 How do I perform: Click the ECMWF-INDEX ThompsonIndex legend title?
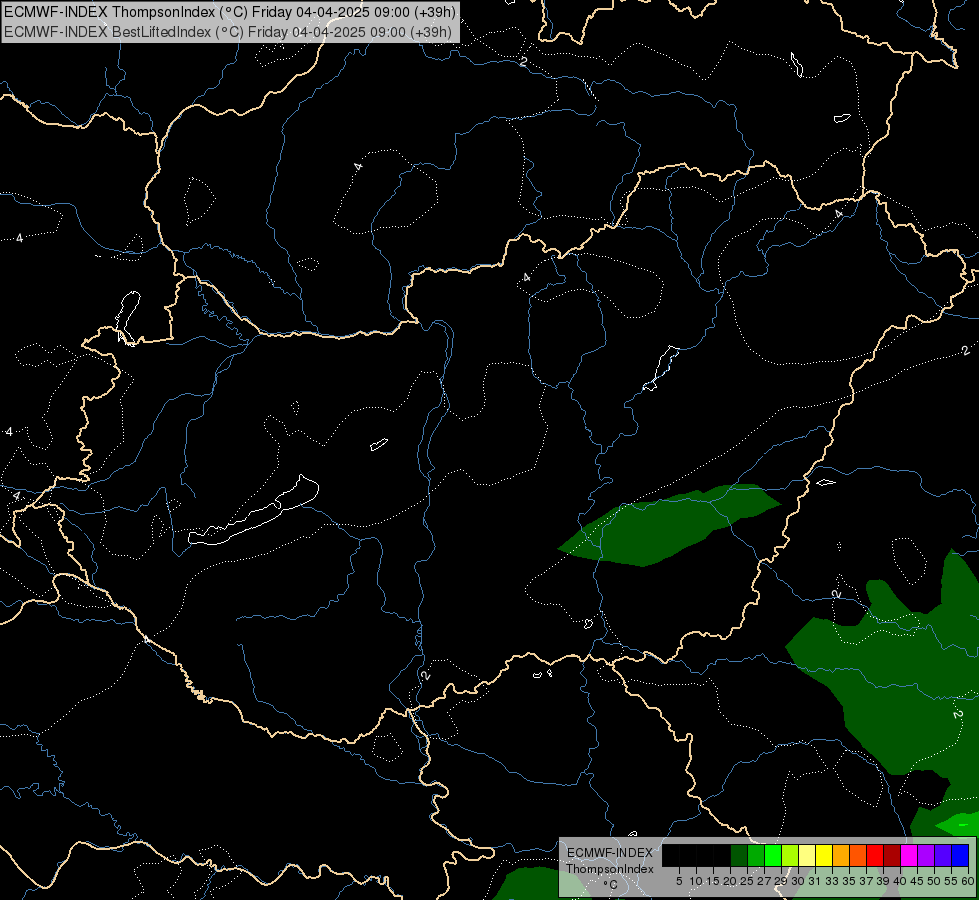pyautogui.click(x=610, y=860)
